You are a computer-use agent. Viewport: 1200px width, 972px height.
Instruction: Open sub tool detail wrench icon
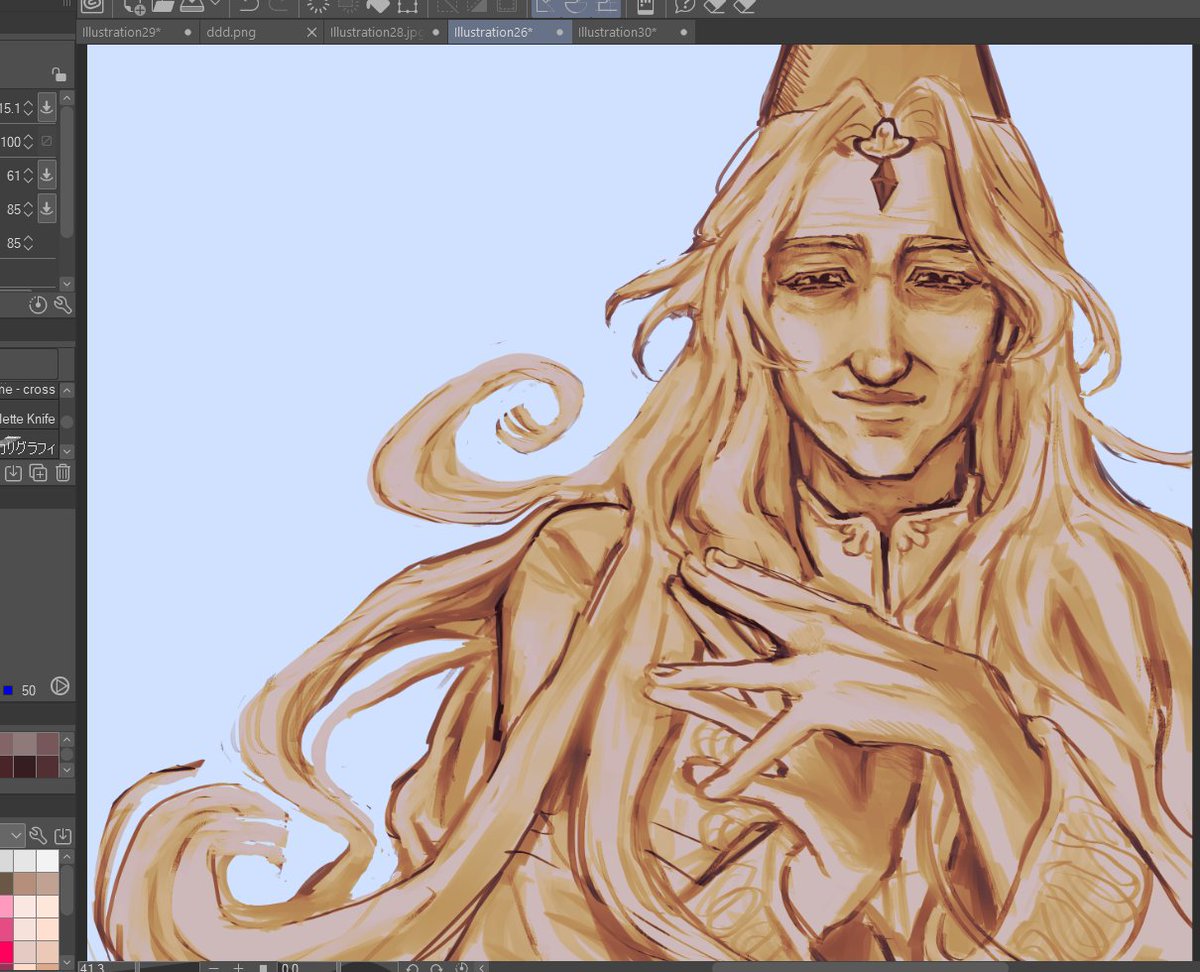[62, 305]
